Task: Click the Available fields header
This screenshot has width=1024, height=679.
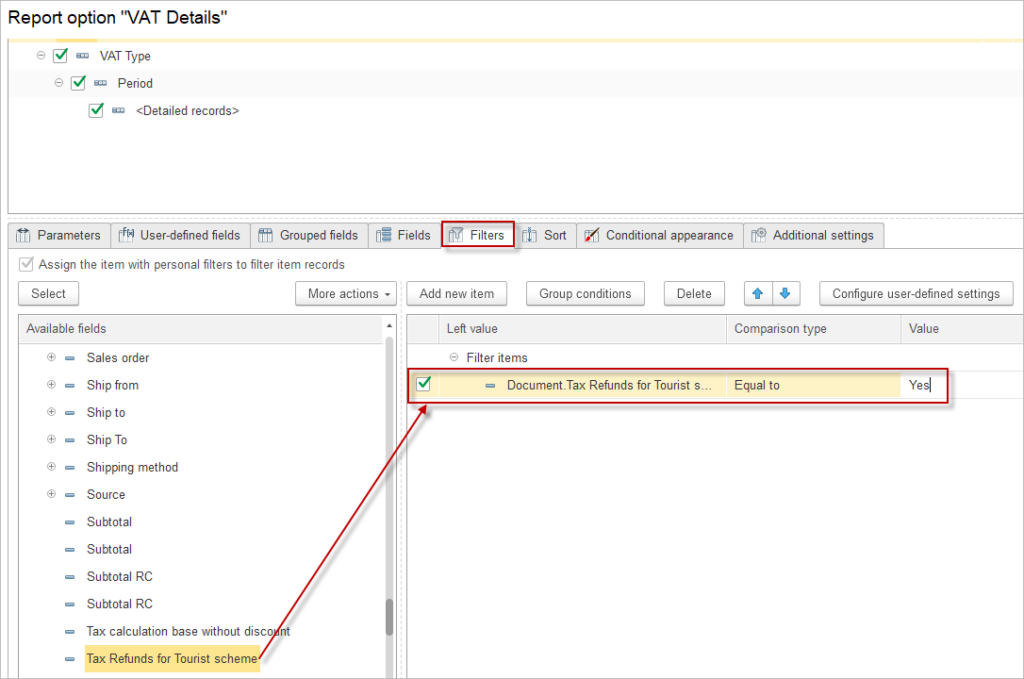Action: click(201, 329)
